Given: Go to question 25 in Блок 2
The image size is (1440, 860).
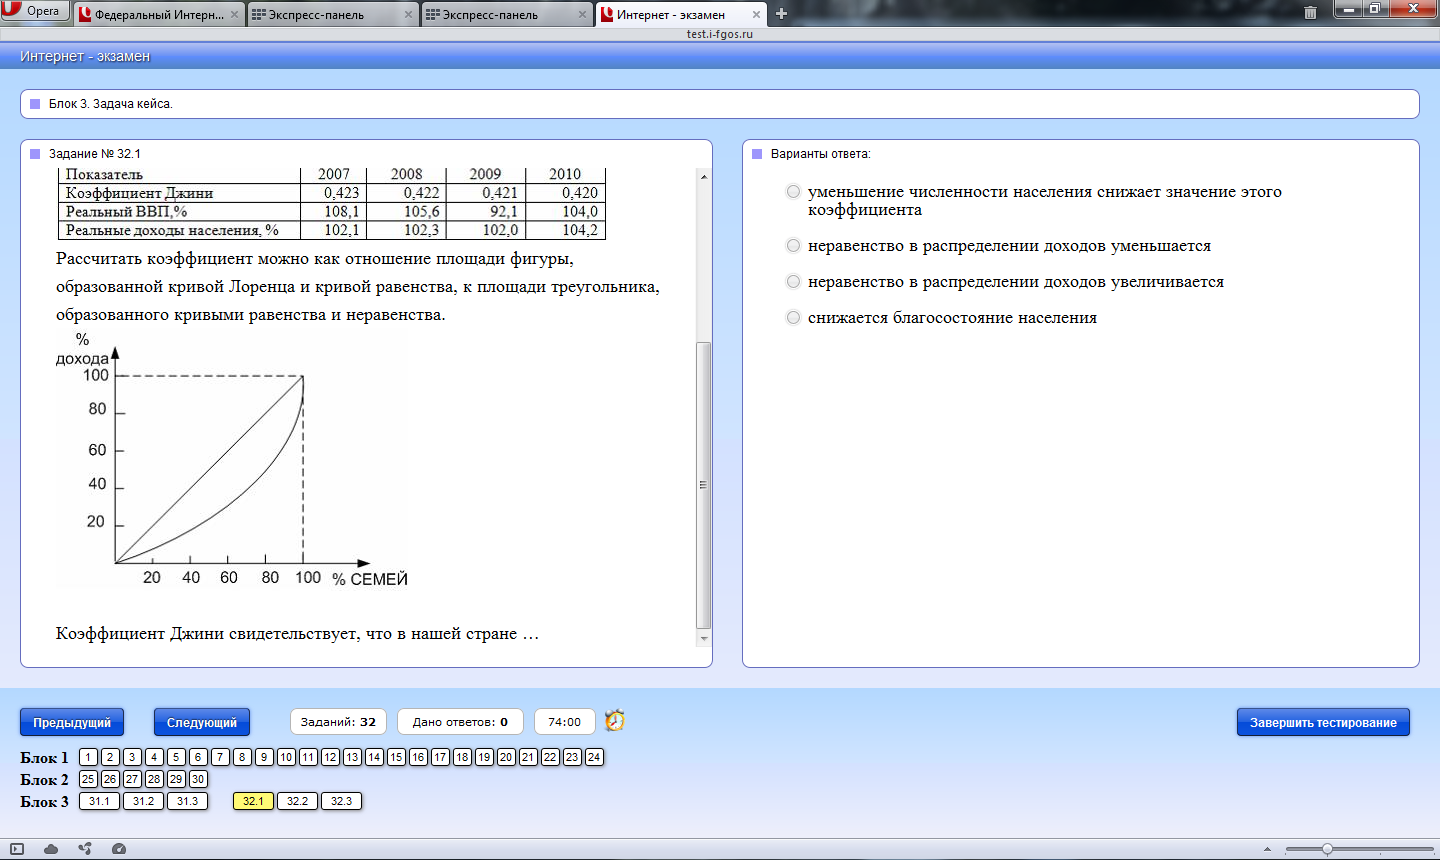Looking at the screenshot, I should point(88,779).
